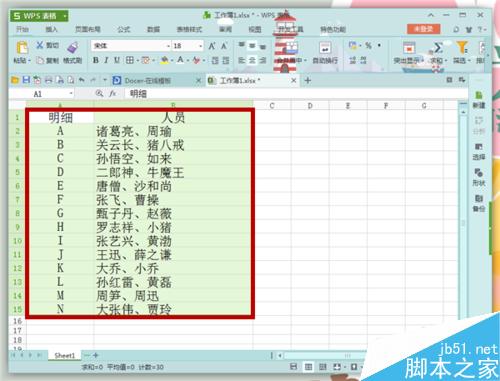Click the Paste clipboard icon

[x=22, y=48]
